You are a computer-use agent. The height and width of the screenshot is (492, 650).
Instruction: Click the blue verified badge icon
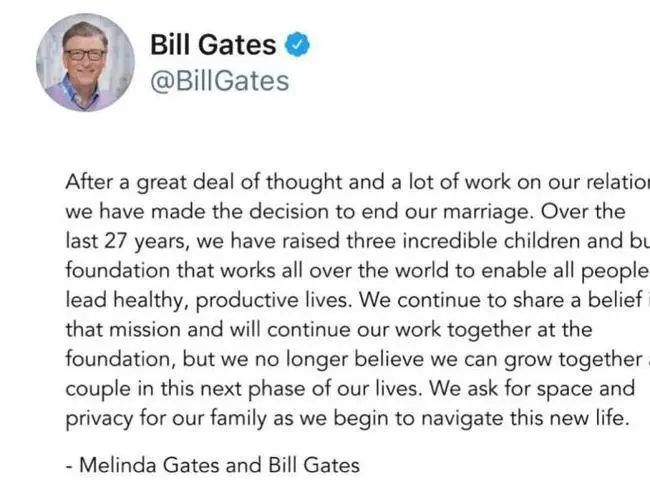coord(297,44)
